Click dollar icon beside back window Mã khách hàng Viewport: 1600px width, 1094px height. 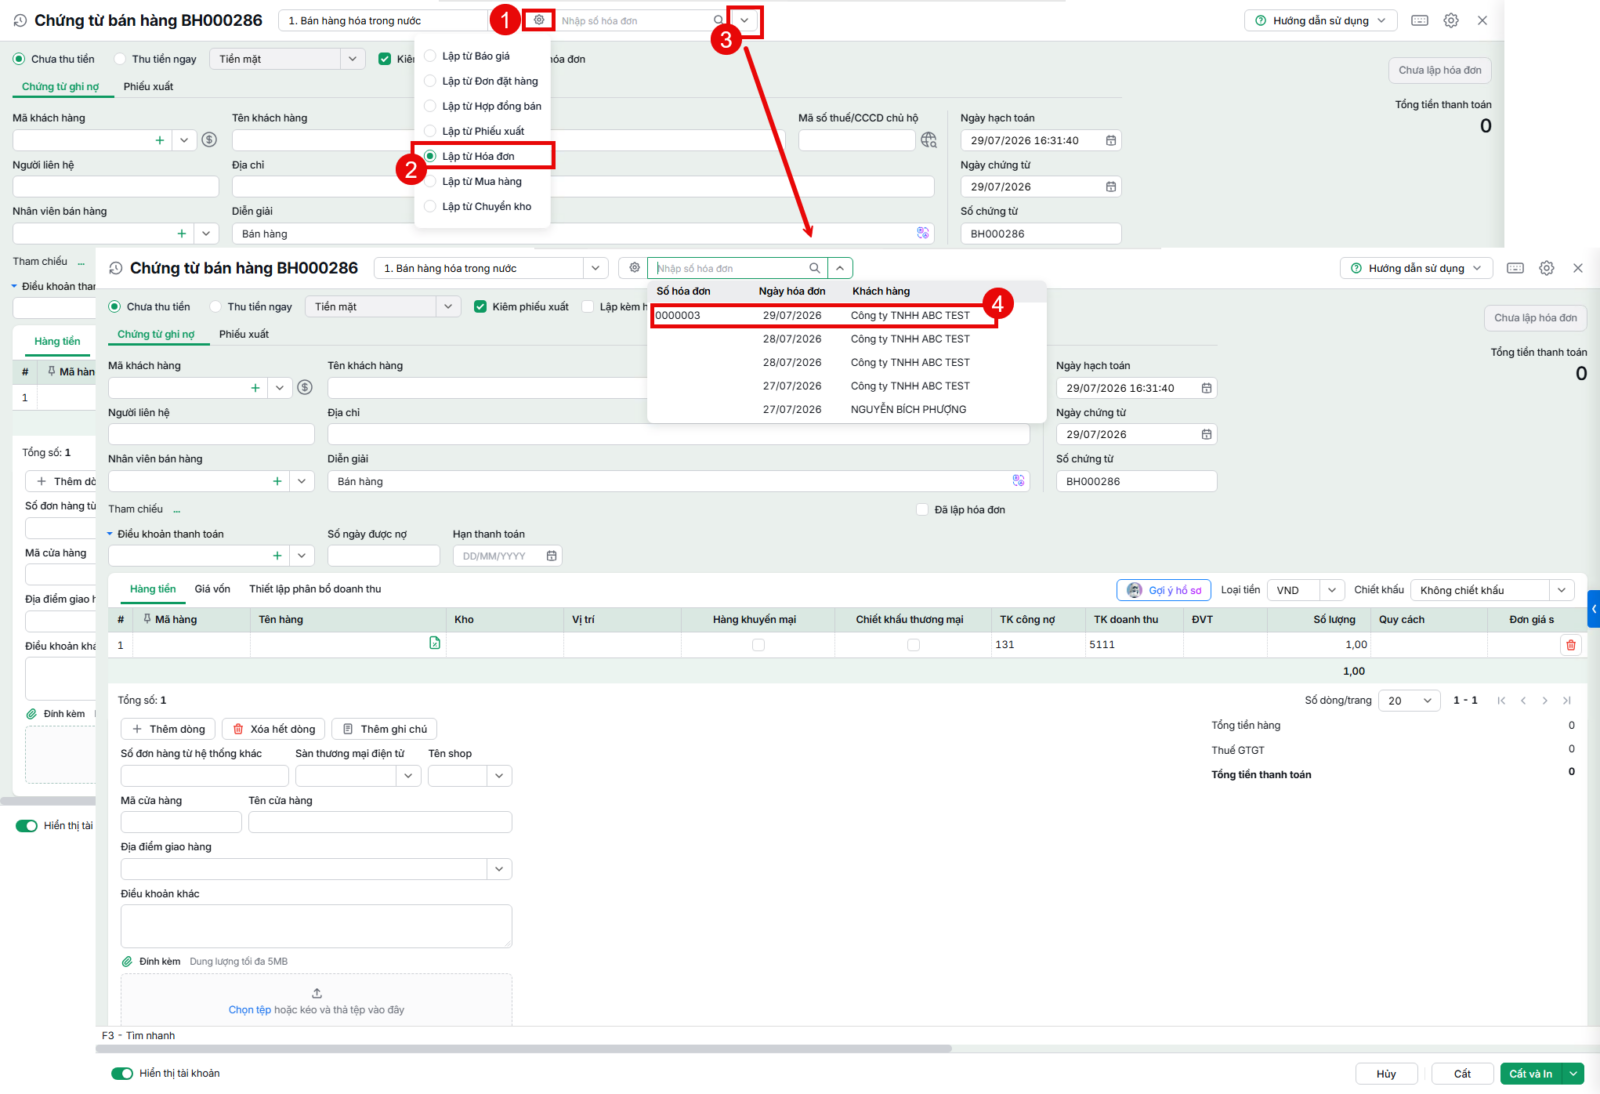point(209,140)
